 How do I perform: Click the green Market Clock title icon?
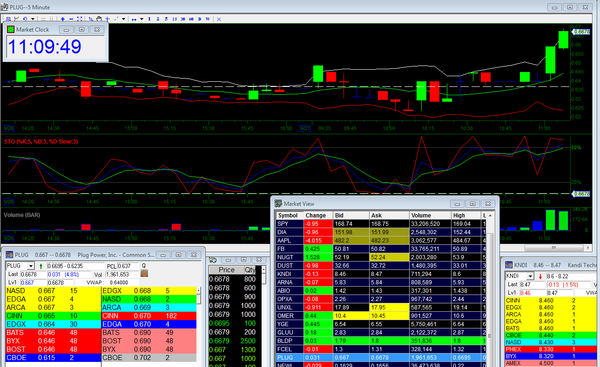11,29
